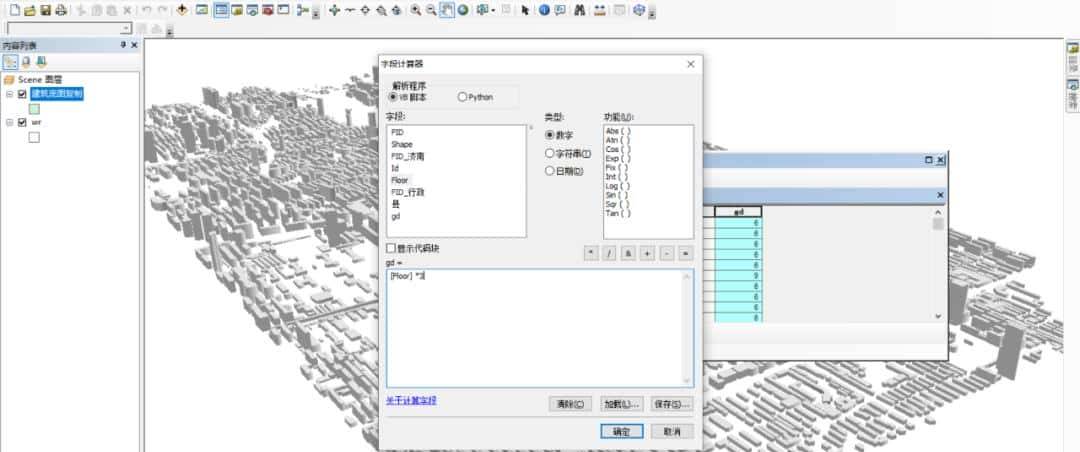Click the 取消 cancel button

[672, 431]
